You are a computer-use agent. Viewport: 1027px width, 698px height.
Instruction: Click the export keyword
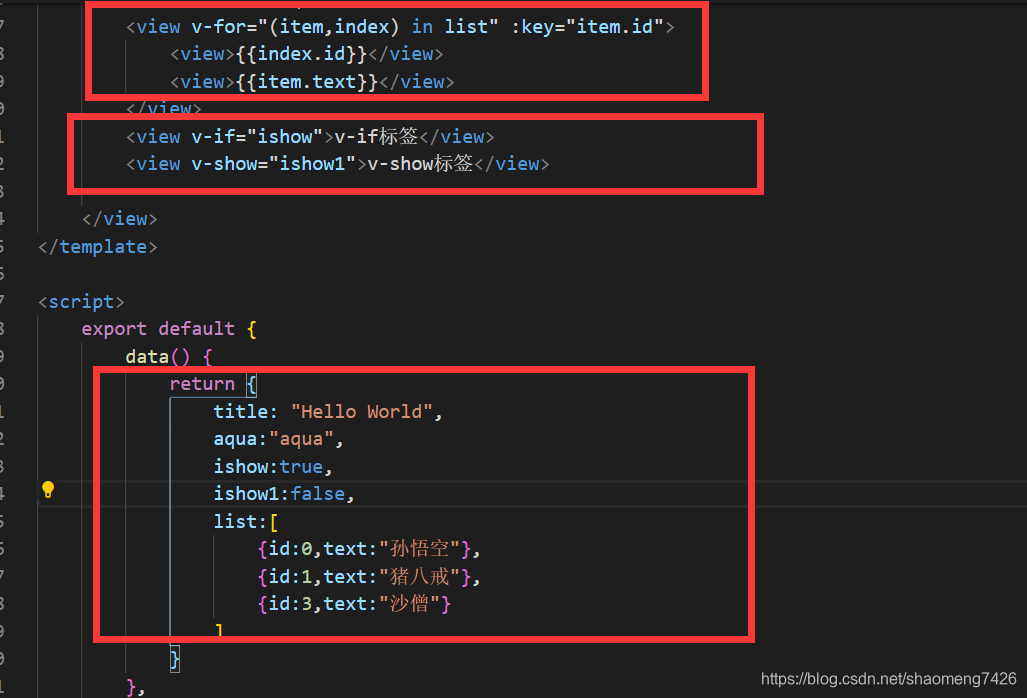pyautogui.click(x=114, y=329)
